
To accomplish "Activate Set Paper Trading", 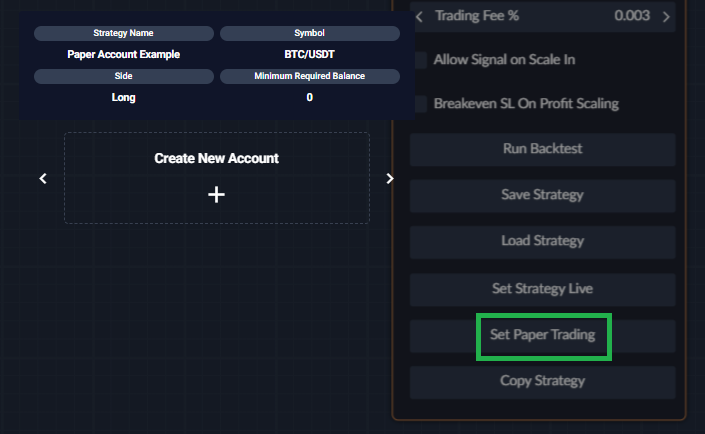I will click(x=542, y=336).
